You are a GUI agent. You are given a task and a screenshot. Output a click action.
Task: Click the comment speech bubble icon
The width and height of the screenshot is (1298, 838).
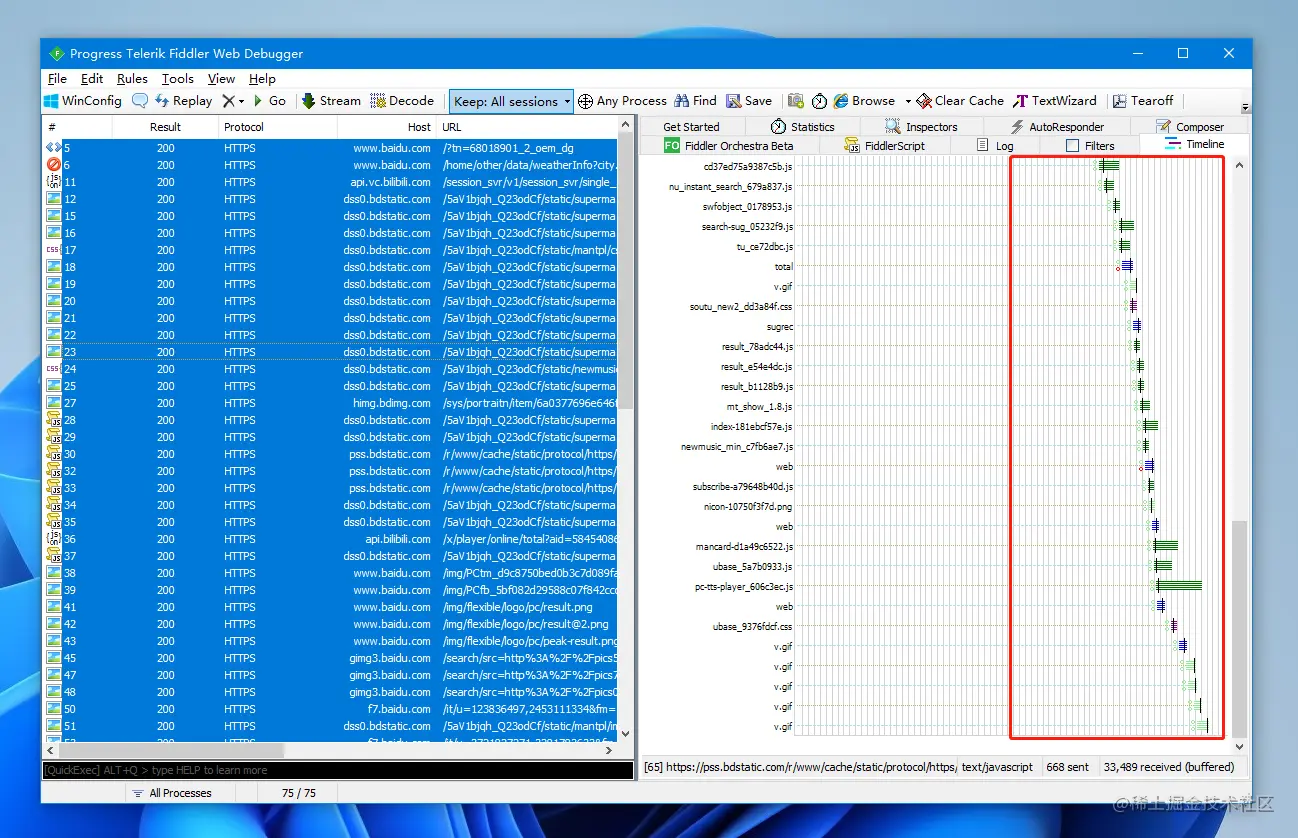[140, 101]
